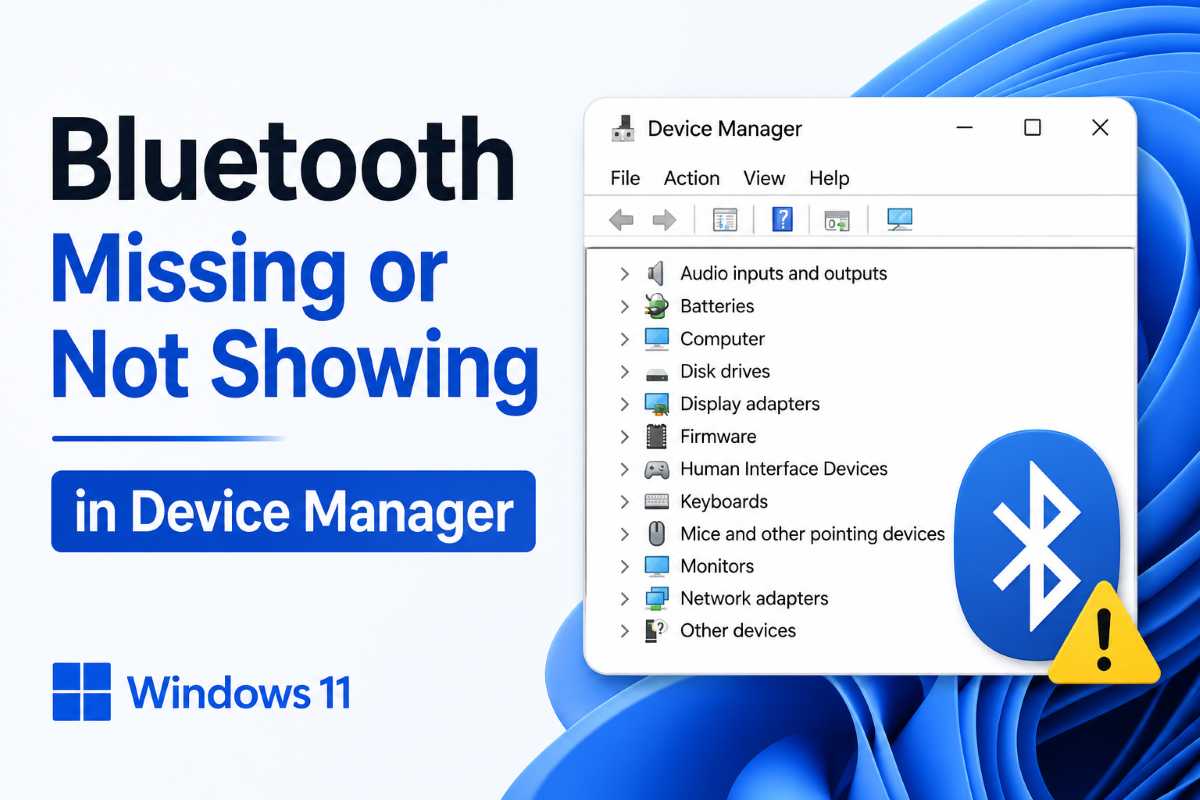This screenshot has width=1200, height=800.
Task: Expand the Human Interface Devices chevron
Action: point(624,469)
